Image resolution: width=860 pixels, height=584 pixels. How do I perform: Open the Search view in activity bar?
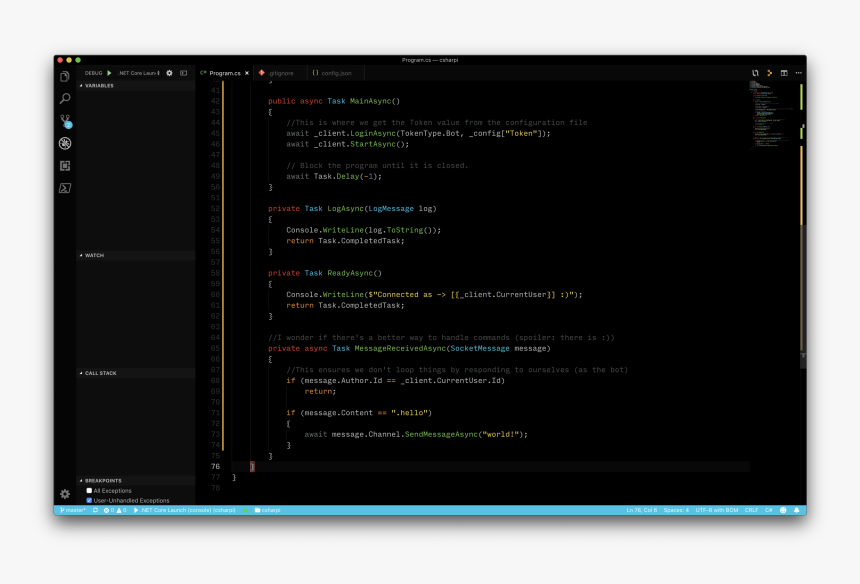(x=65, y=99)
